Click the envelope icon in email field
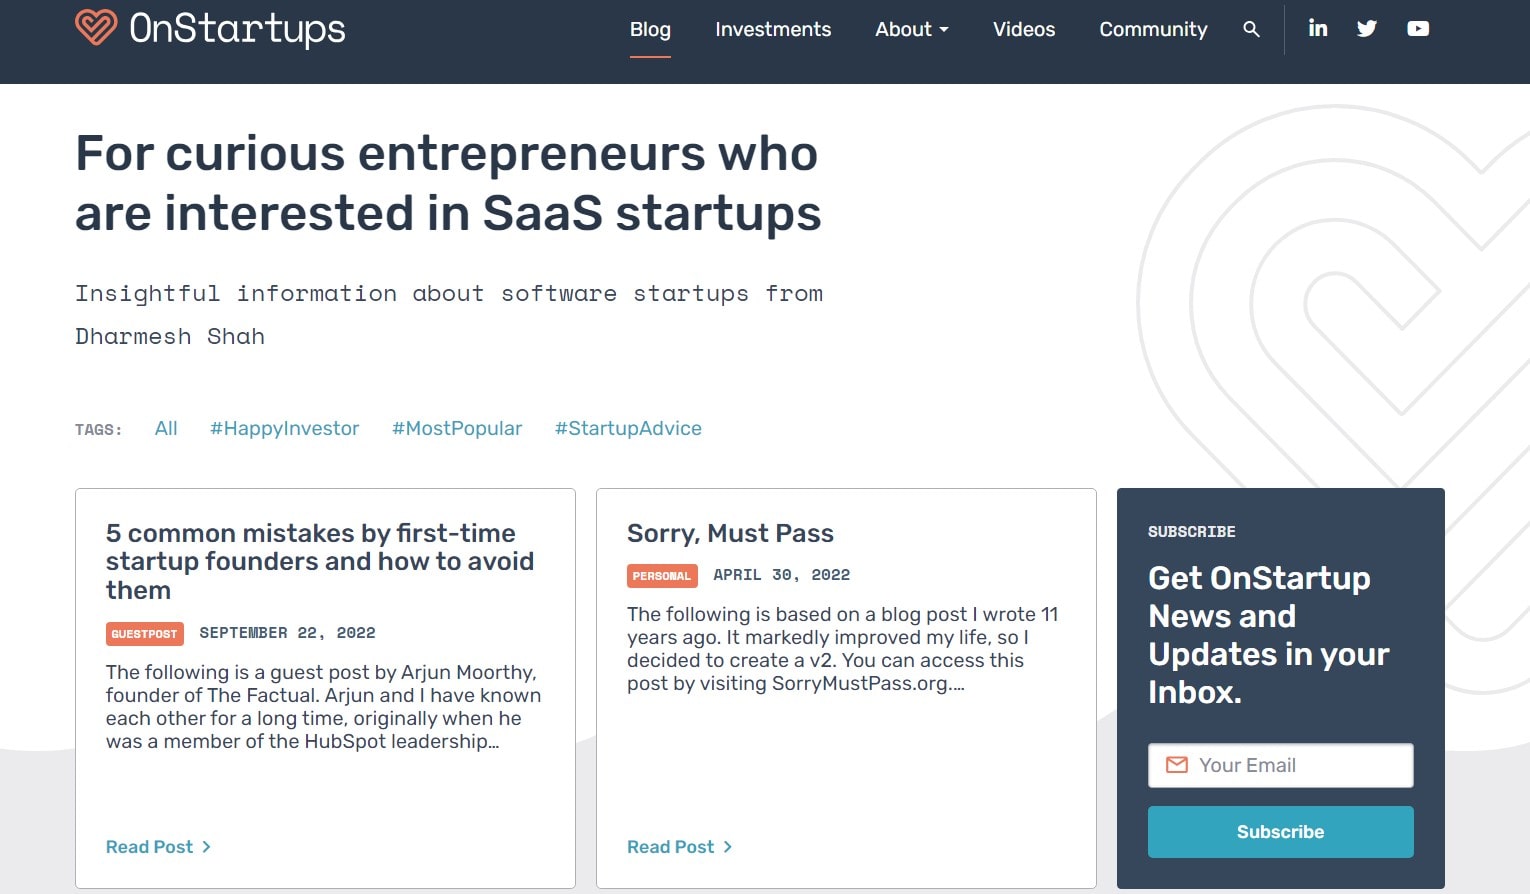Viewport: 1530px width, 894px height. 1177,765
